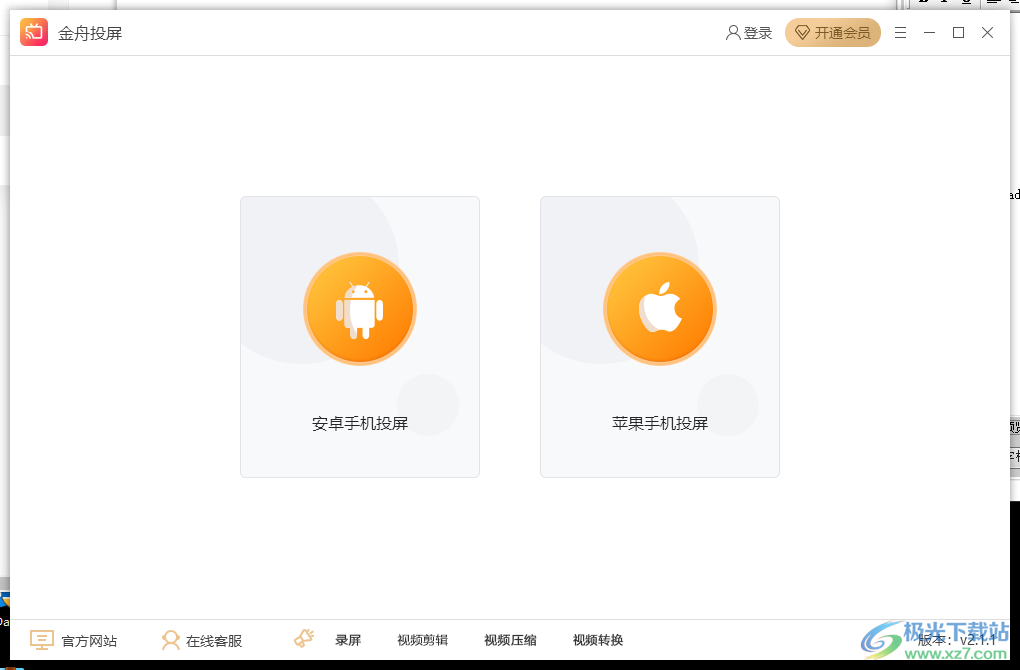Click the 版本 version text
1020x670 pixels.
click(x=956, y=640)
